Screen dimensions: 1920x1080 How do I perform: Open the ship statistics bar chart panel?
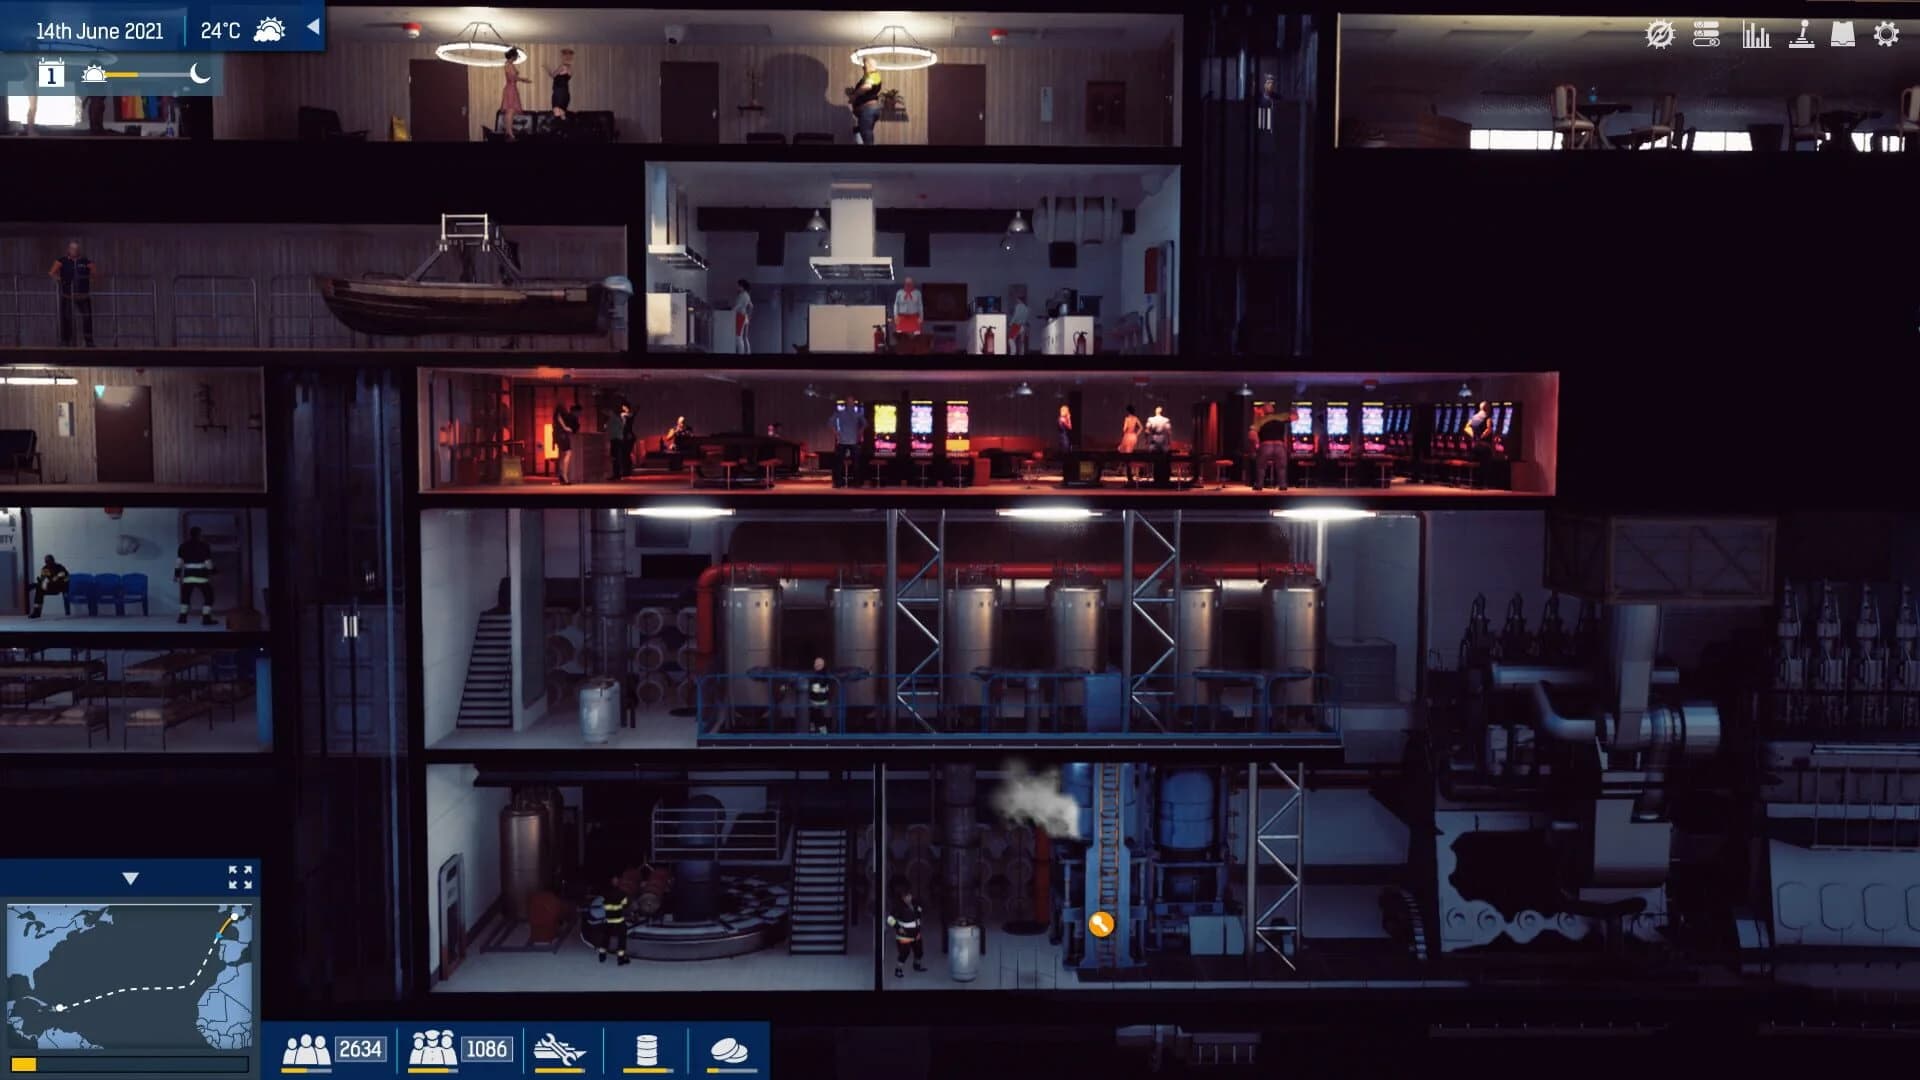coord(1756,33)
